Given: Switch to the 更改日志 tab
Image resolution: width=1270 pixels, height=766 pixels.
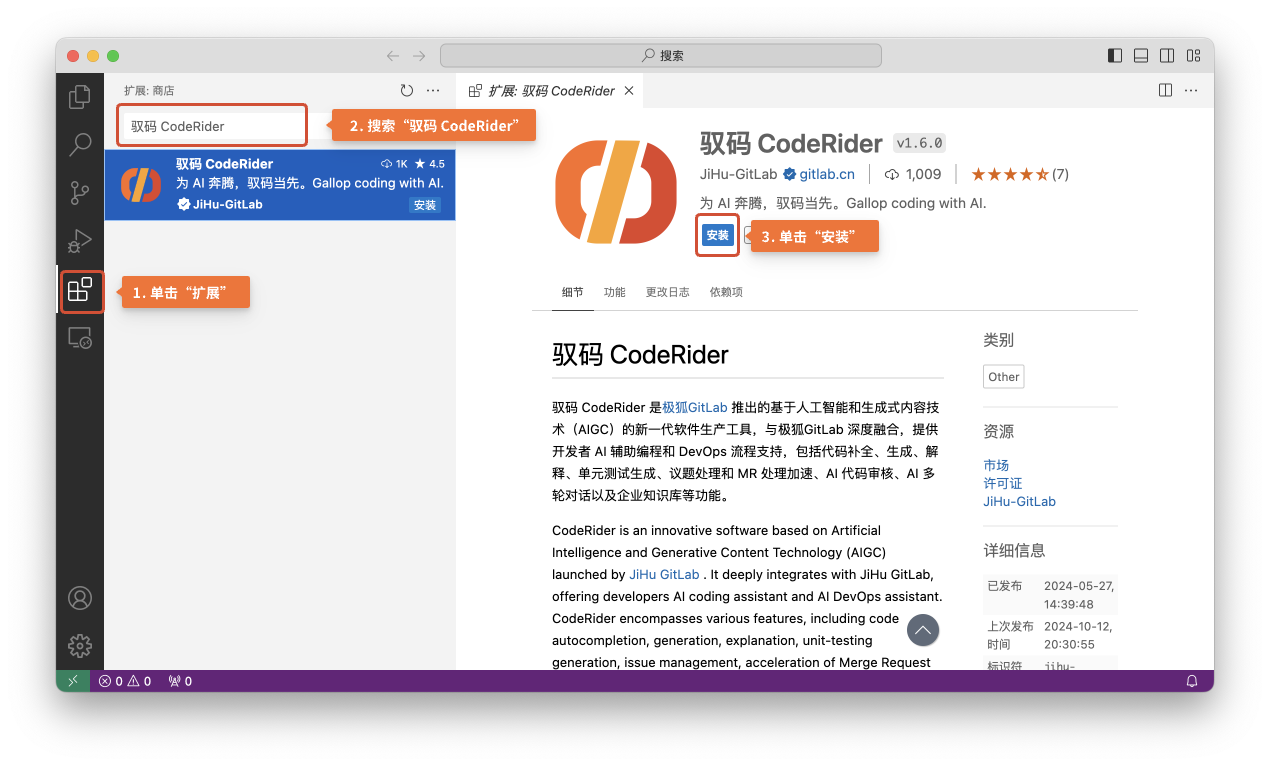Looking at the screenshot, I should [x=667, y=292].
